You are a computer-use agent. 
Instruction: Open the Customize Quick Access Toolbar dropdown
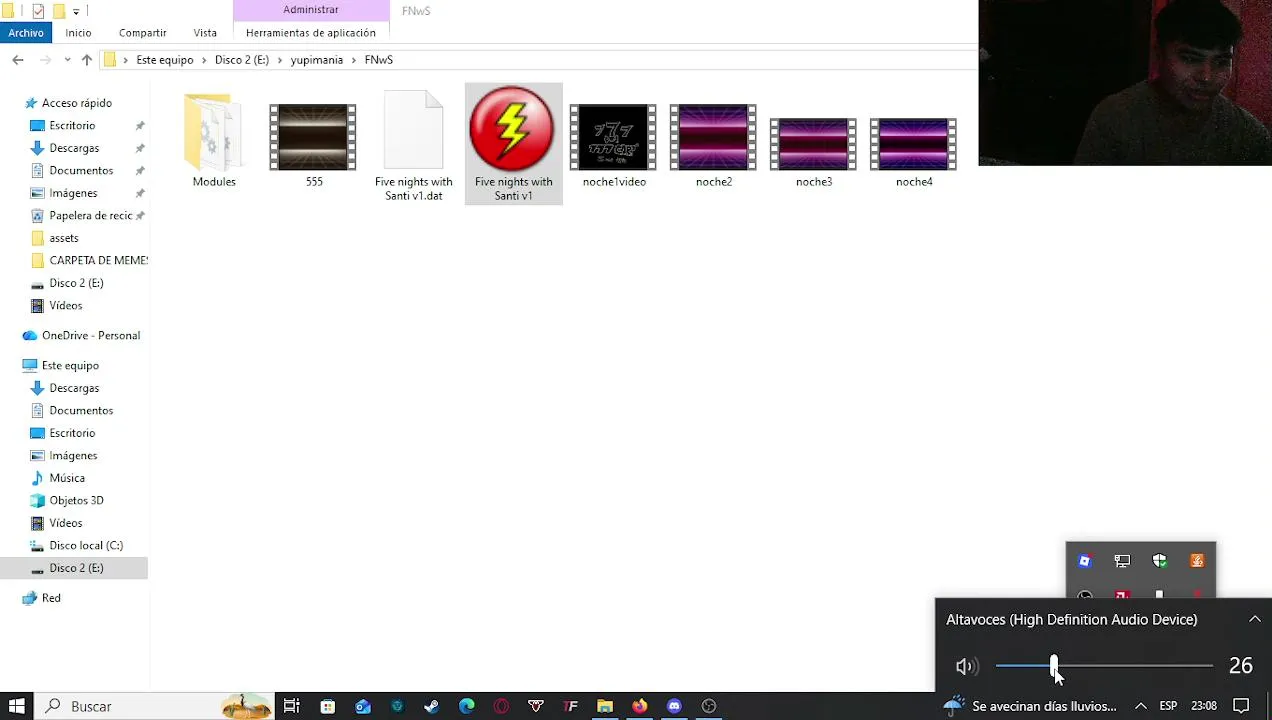tap(76, 11)
